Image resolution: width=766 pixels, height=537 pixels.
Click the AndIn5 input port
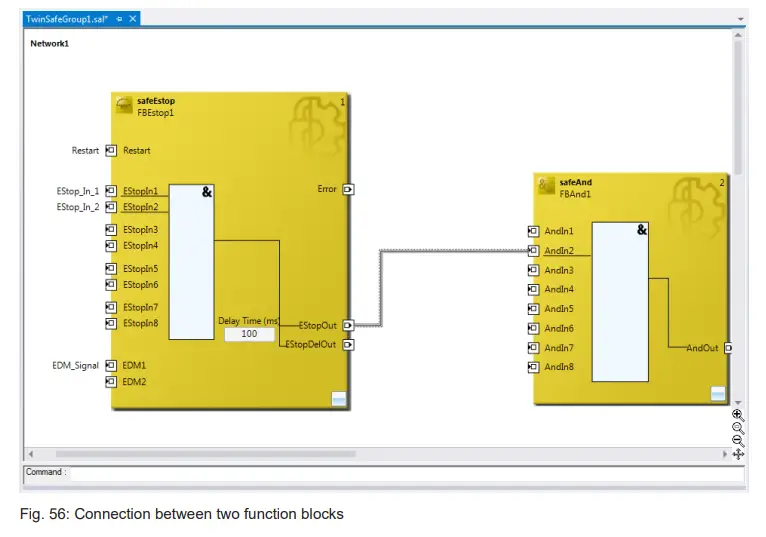click(533, 309)
